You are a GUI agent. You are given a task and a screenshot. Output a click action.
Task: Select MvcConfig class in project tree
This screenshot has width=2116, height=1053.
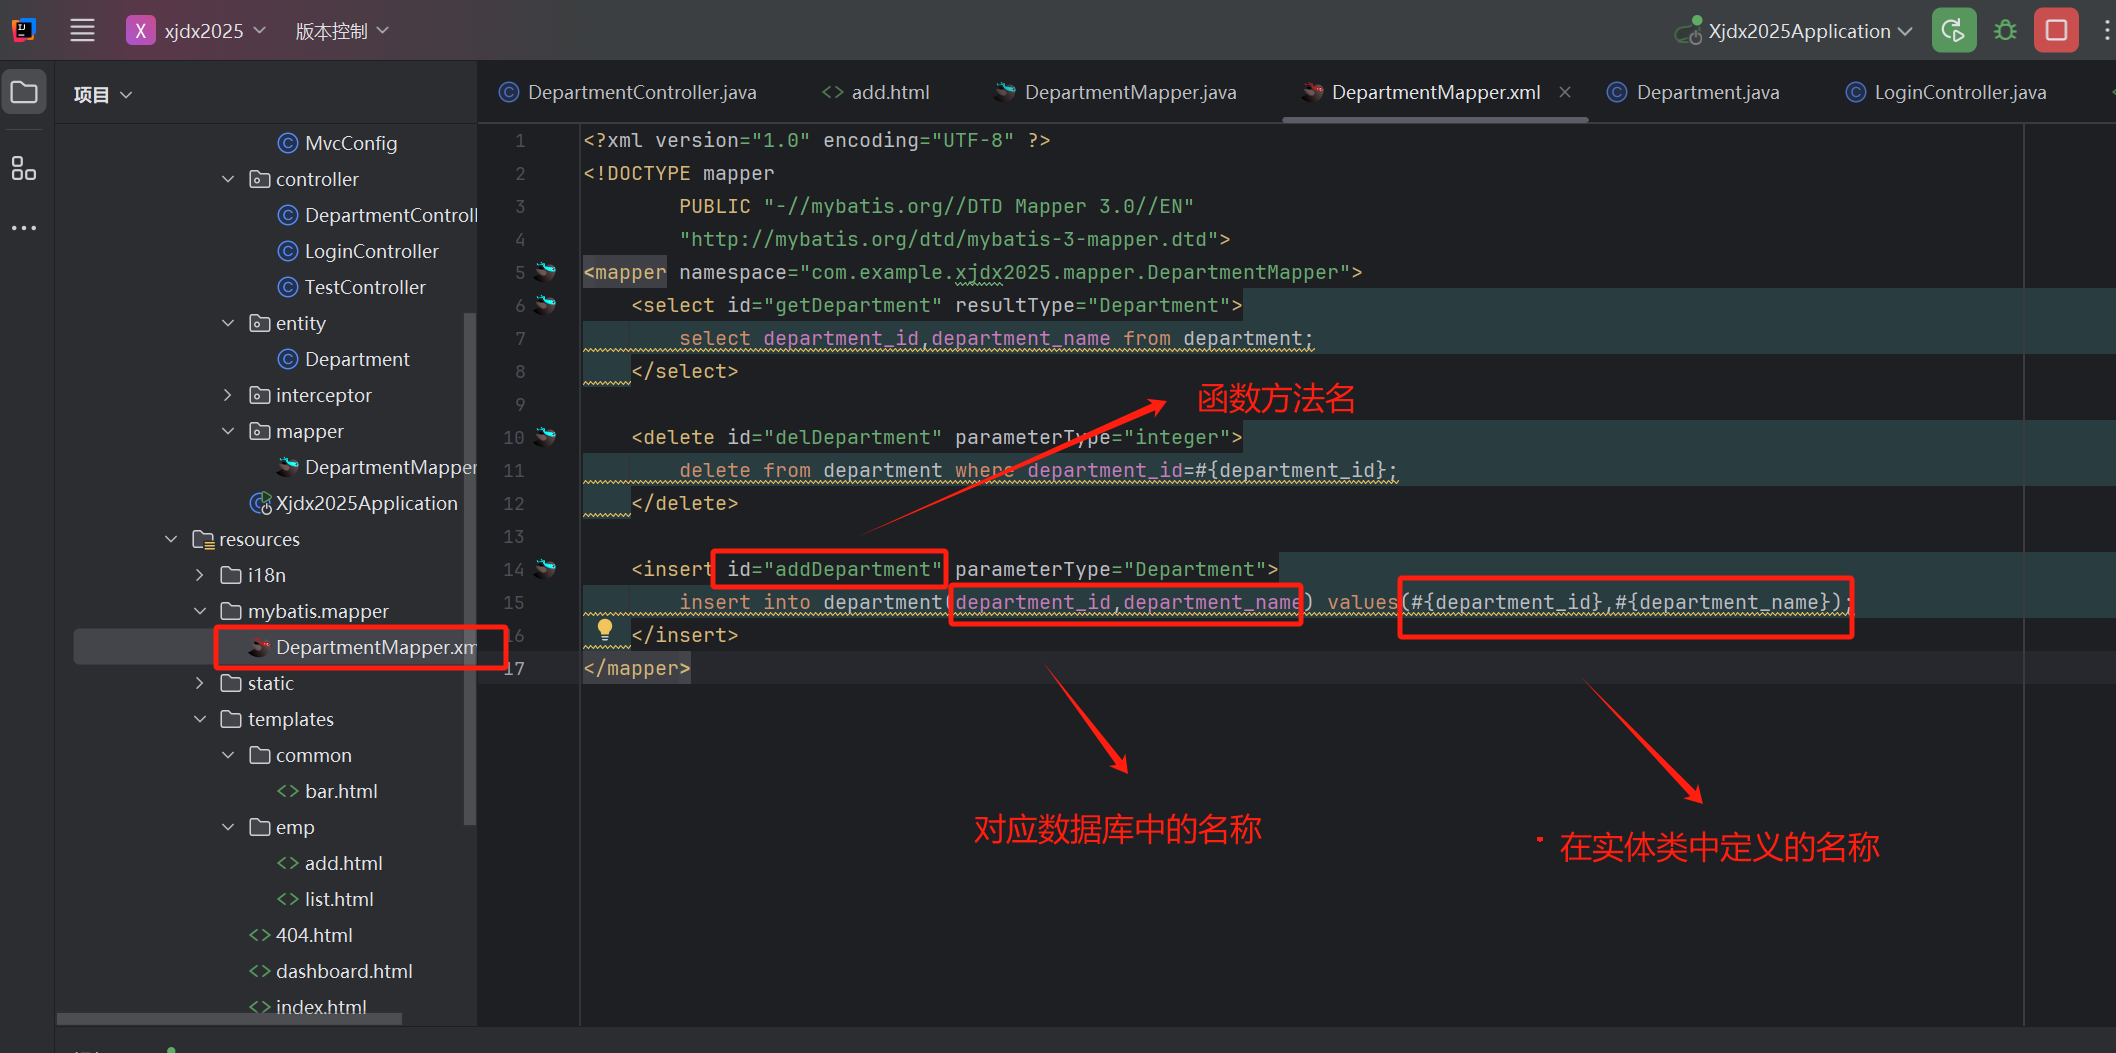pyautogui.click(x=338, y=143)
